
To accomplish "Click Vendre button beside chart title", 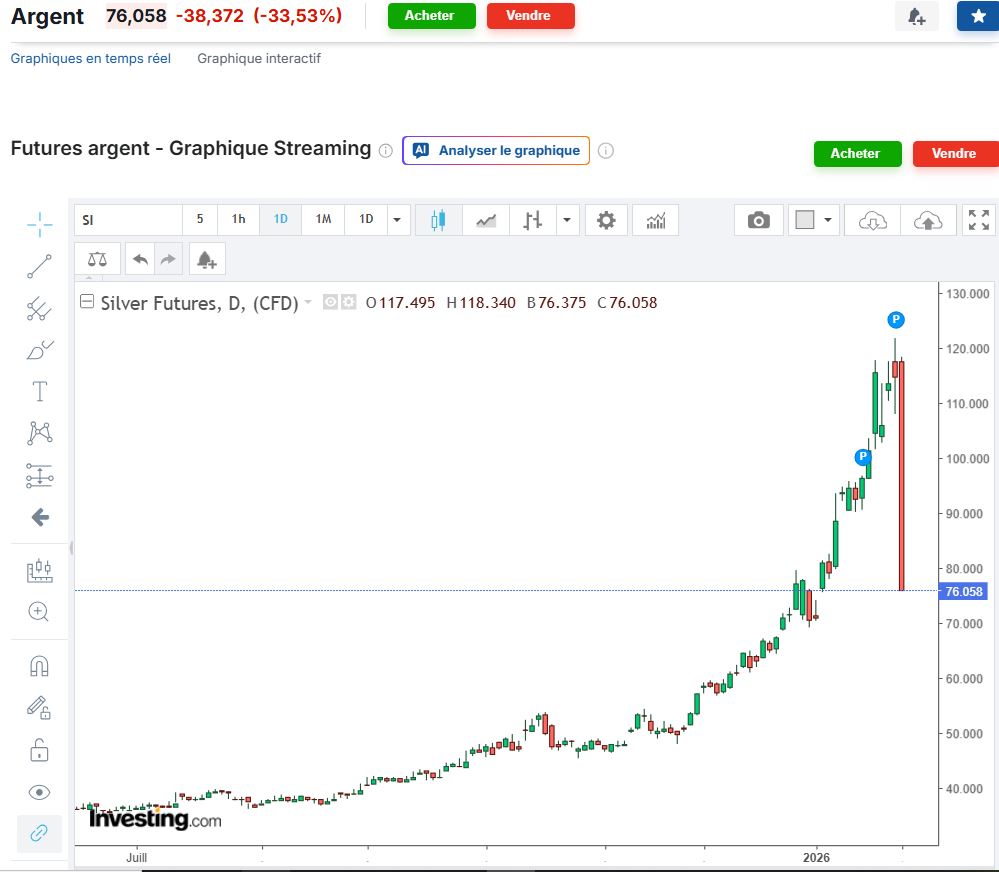I will point(955,154).
